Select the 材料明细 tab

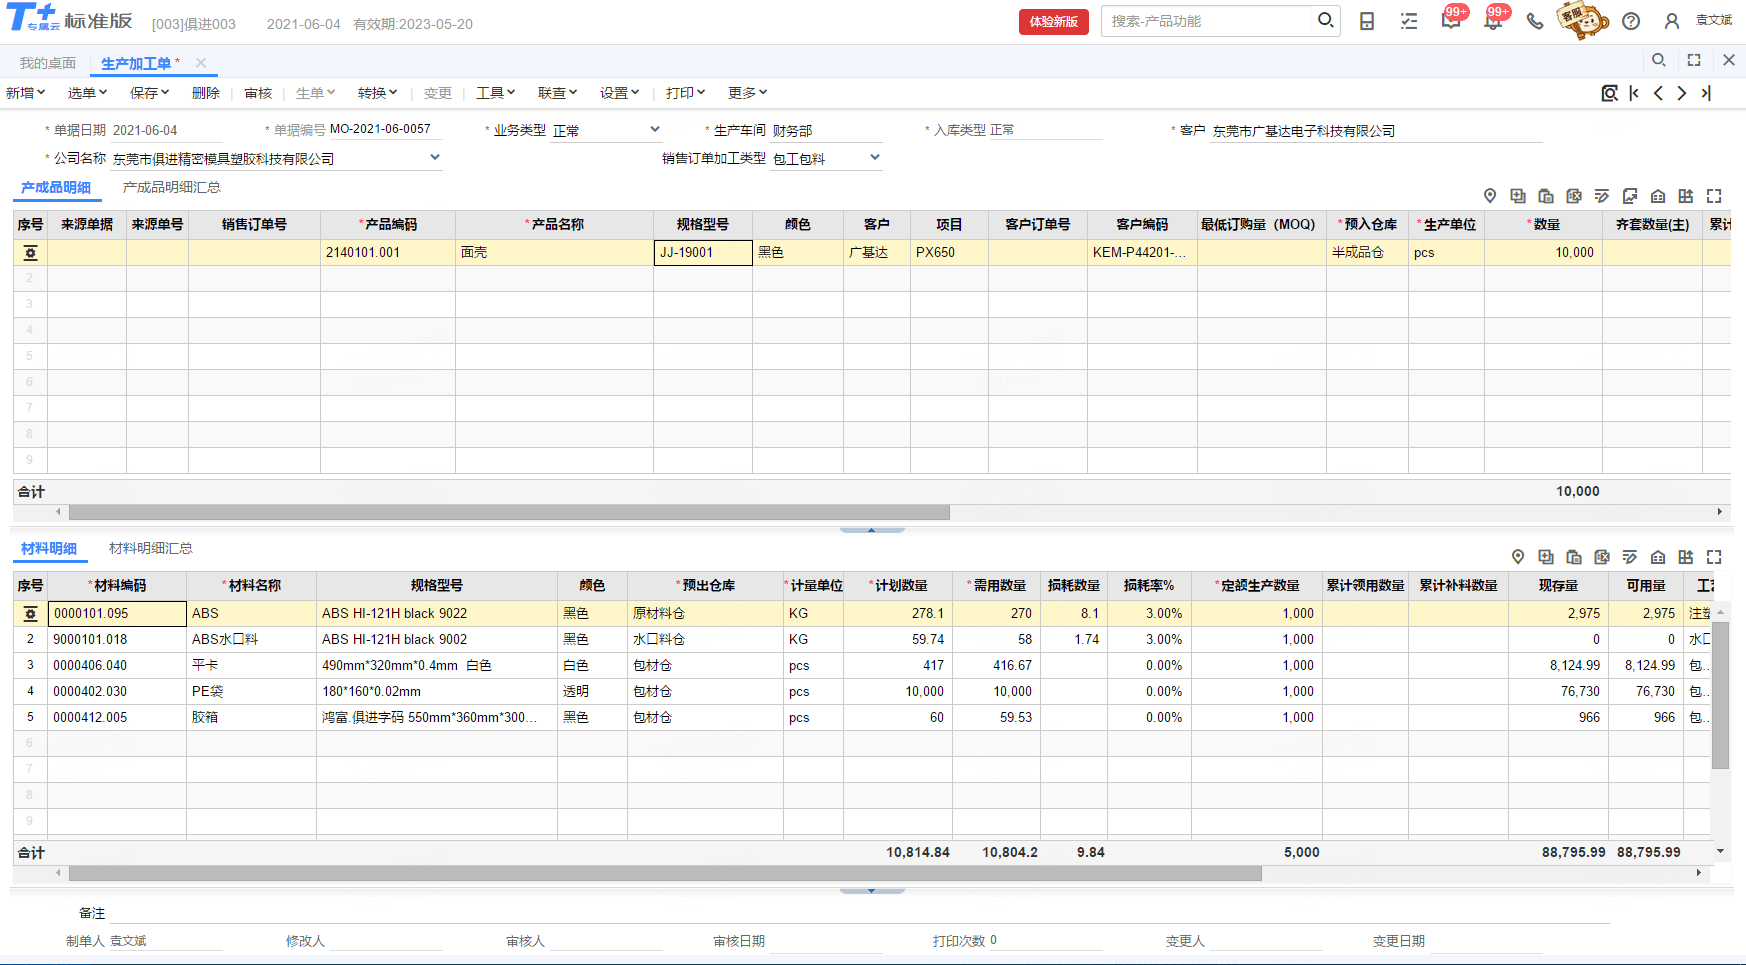click(49, 548)
